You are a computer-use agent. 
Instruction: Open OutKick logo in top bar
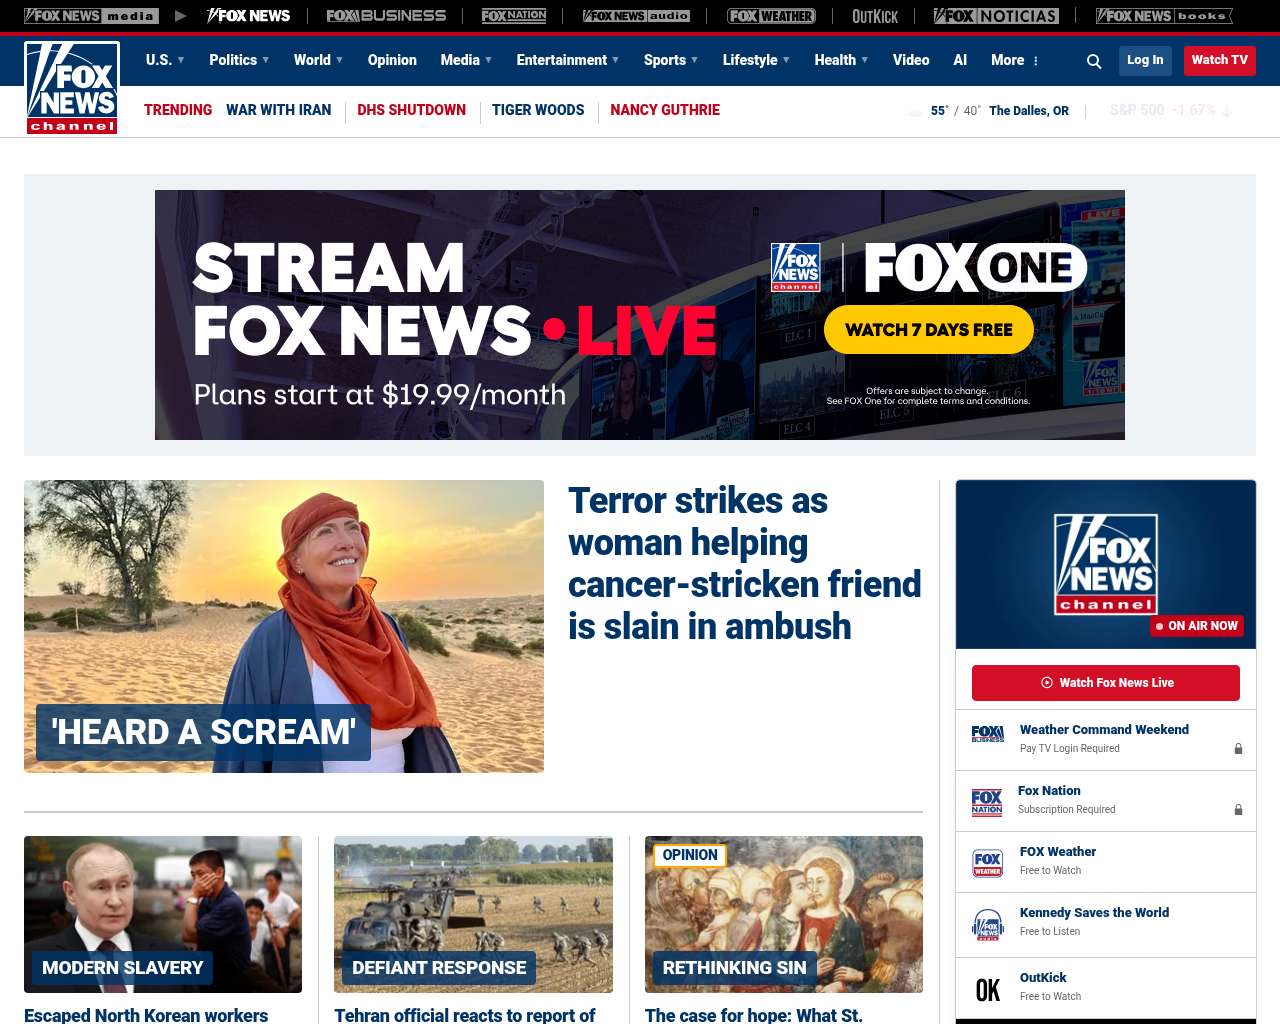(x=875, y=16)
